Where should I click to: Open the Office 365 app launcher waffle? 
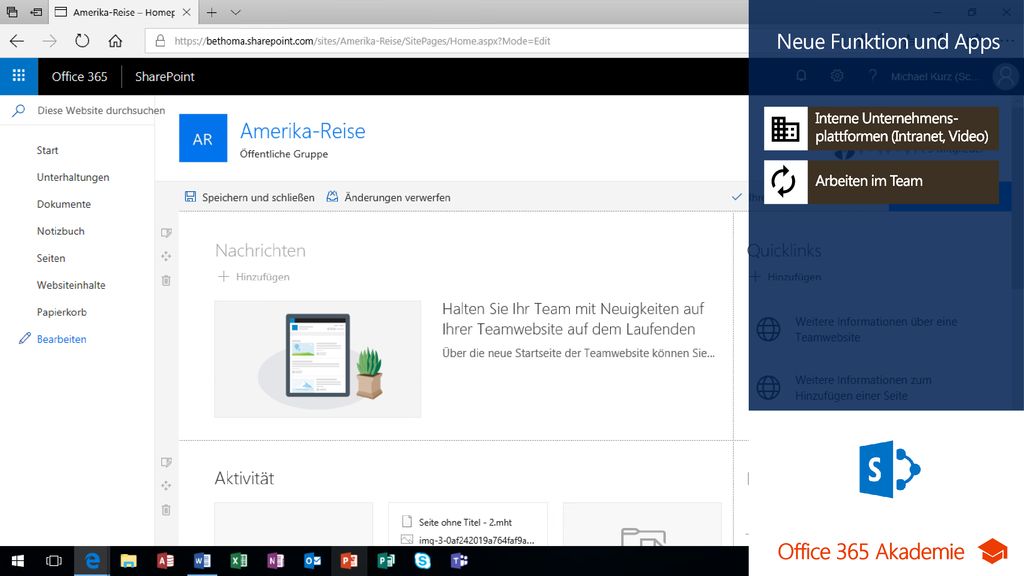coord(19,76)
